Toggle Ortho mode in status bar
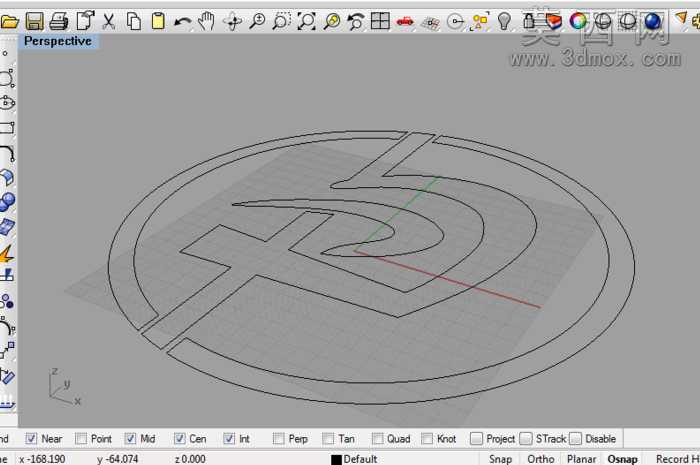The image size is (700, 465). click(541, 459)
